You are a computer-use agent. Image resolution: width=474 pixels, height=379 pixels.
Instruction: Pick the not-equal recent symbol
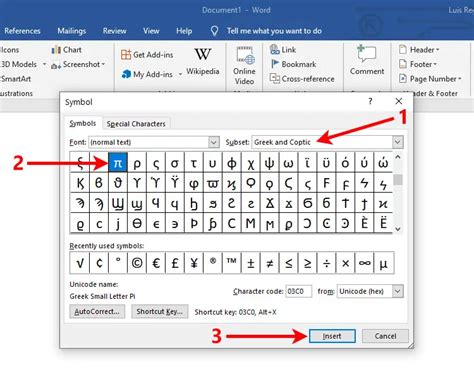[269, 263]
